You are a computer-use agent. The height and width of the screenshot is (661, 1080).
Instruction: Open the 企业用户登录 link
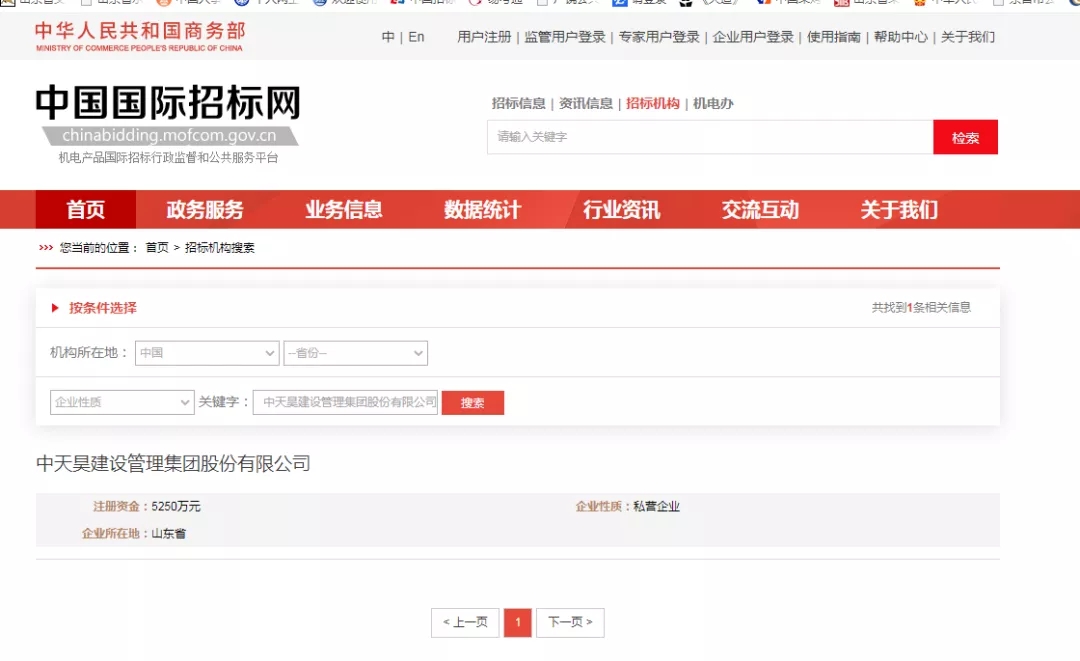click(x=753, y=37)
